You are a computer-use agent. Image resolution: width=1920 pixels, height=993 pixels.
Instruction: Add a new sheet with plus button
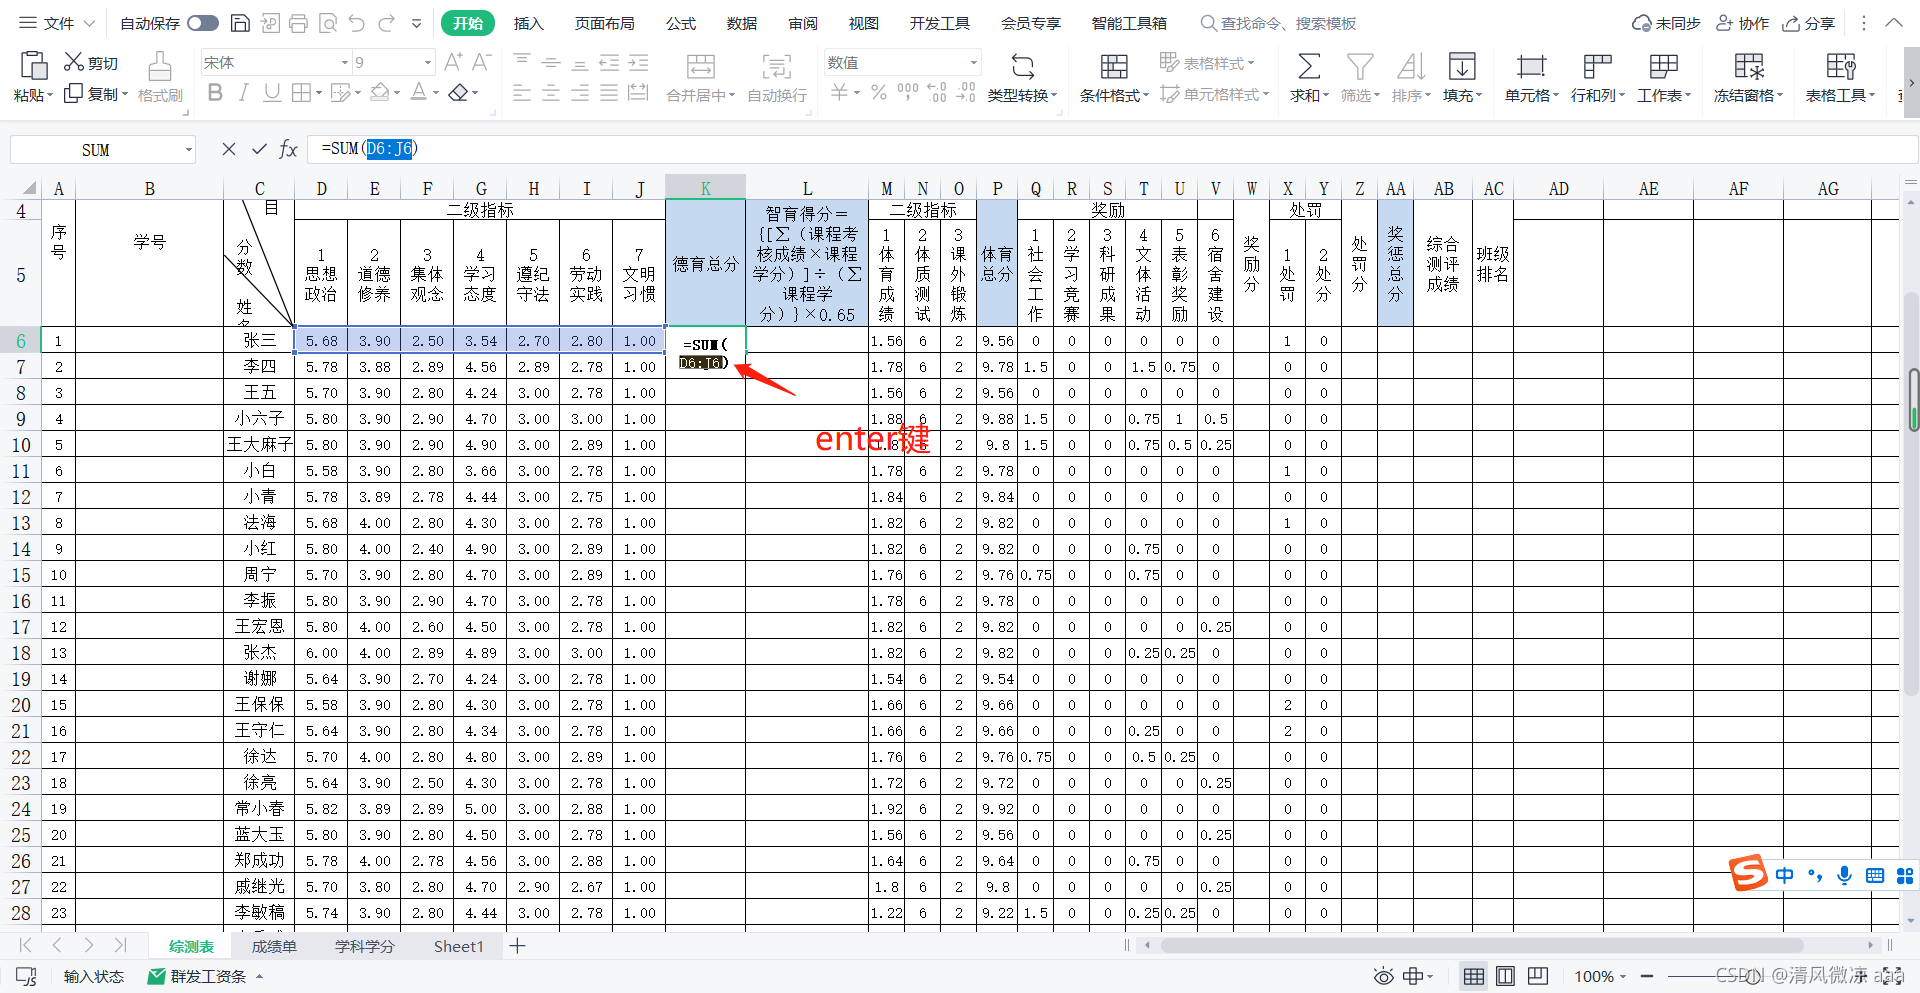pos(517,946)
